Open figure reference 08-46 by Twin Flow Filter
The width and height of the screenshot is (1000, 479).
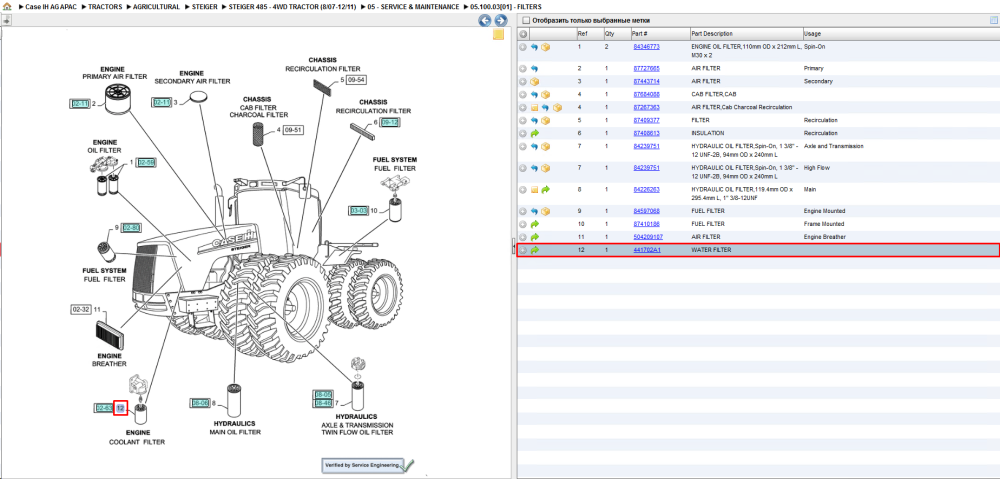pos(323,403)
